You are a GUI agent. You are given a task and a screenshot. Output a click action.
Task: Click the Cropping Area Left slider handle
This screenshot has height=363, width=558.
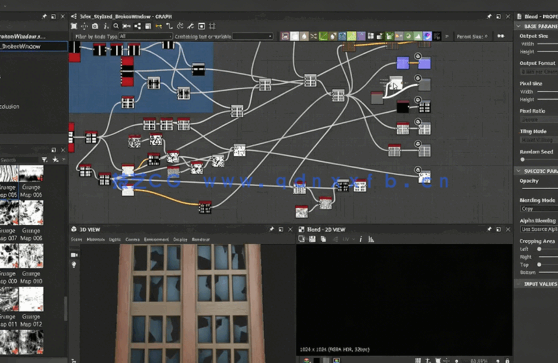[x=539, y=249]
